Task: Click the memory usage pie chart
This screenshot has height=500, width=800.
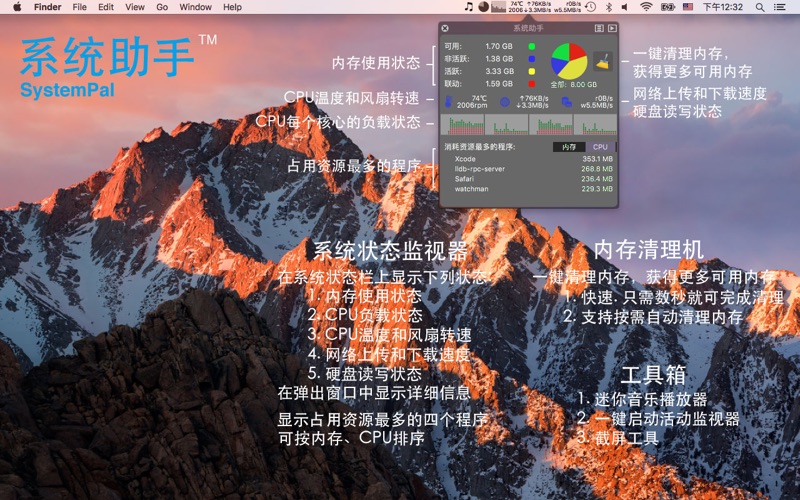Action: click(x=569, y=59)
